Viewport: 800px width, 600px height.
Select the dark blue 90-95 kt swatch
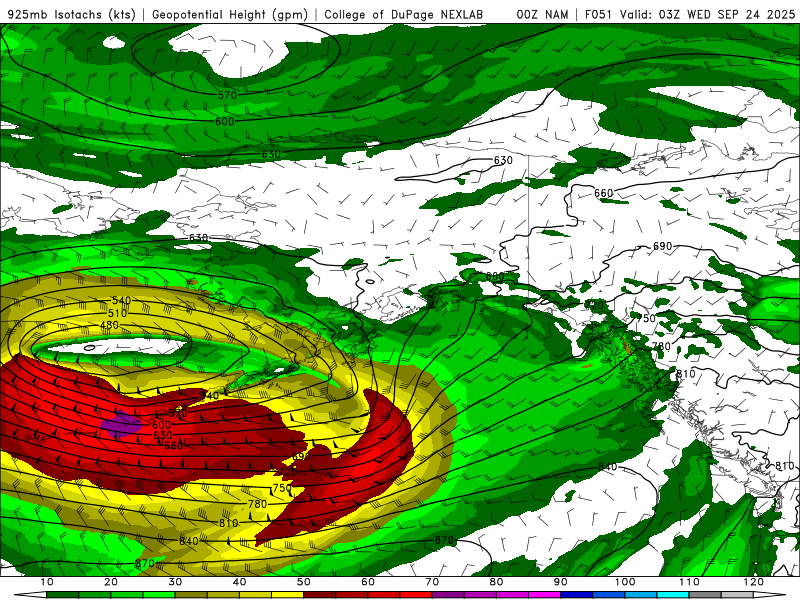click(x=577, y=595)
